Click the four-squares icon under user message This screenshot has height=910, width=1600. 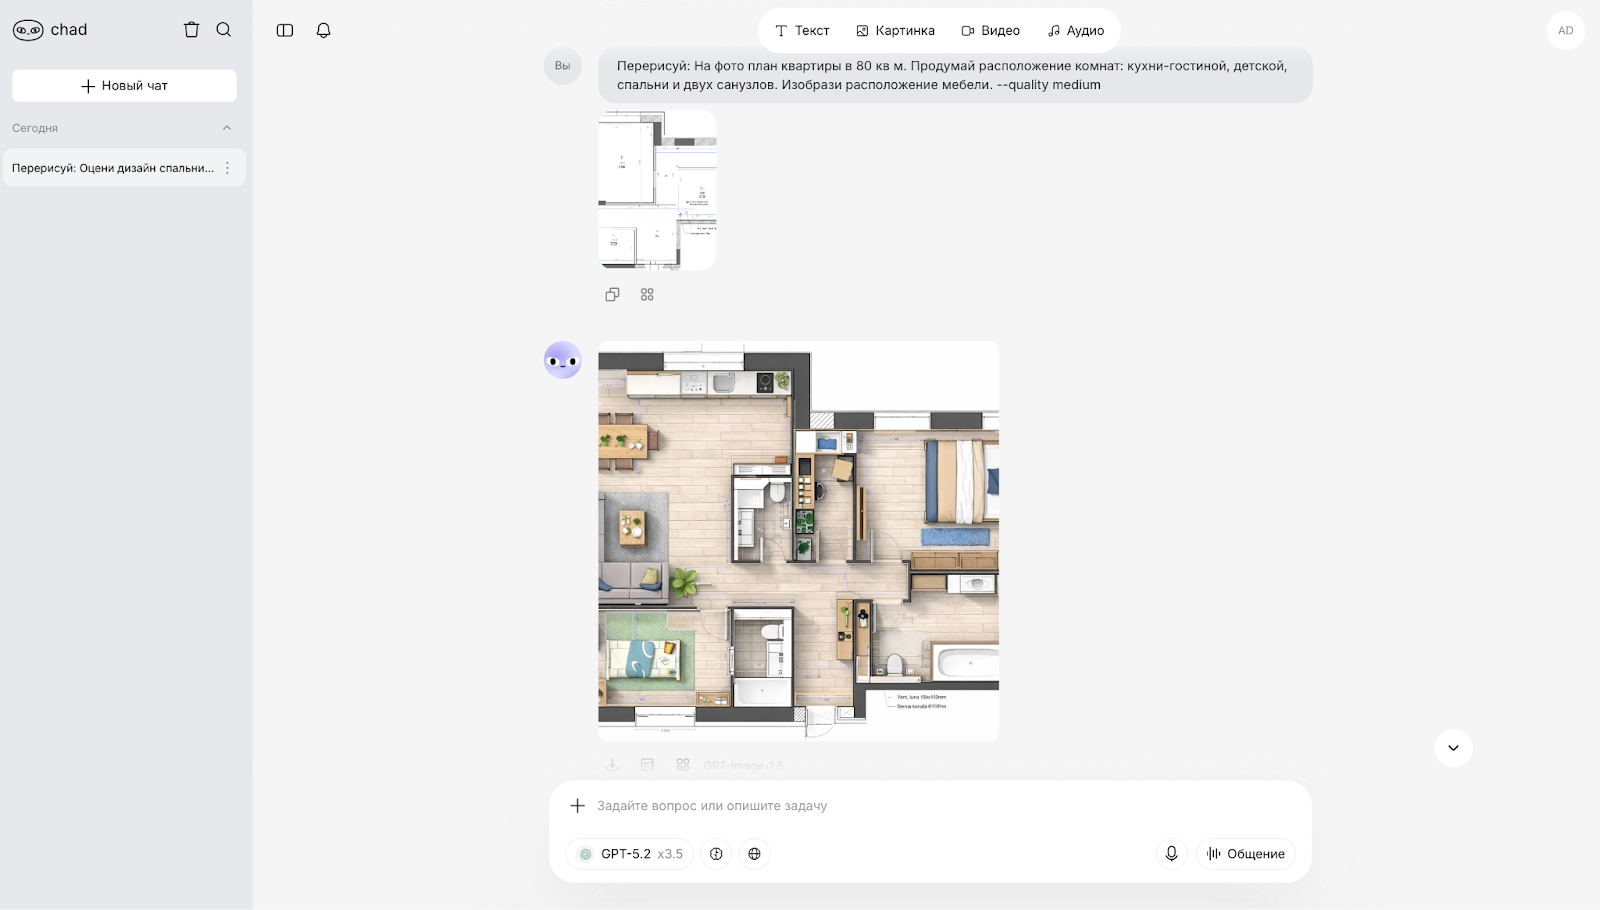[x=647, y=294]
